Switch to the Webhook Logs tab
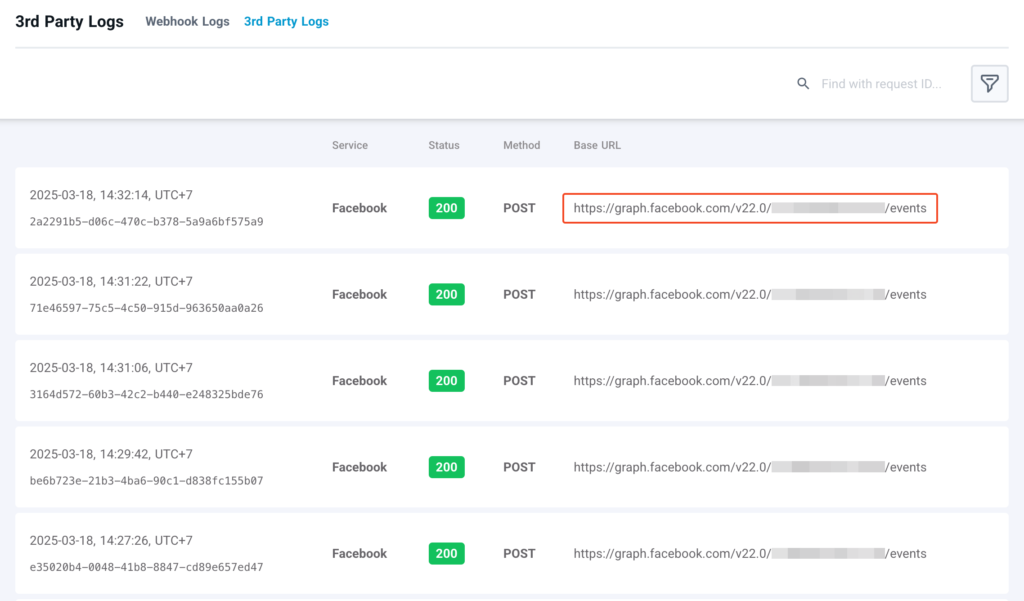The height and width of the screenshot is (601, 1024). click(187, 22)
